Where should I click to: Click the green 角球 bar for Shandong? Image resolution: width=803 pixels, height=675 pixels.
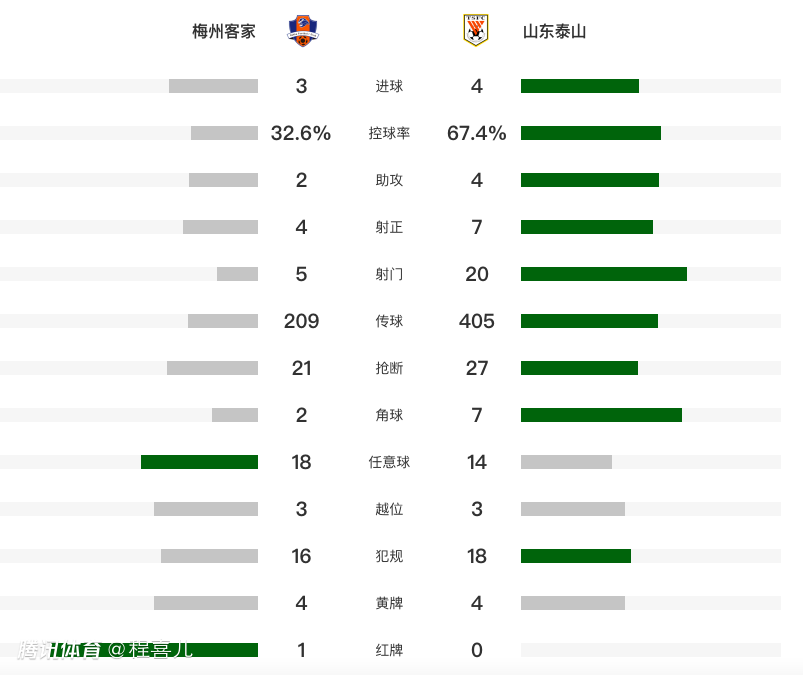[601, 415]
